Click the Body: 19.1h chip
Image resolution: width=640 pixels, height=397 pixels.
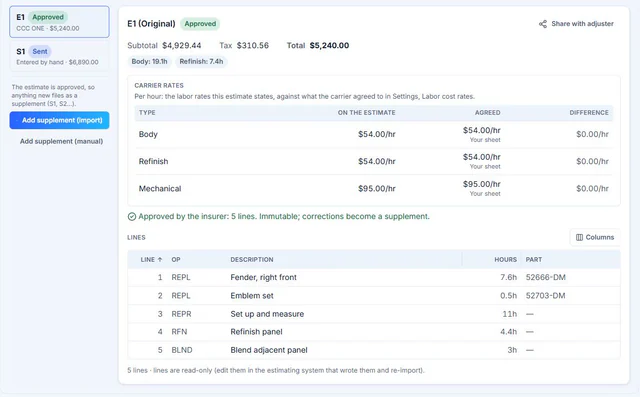[x=149, y=62]
